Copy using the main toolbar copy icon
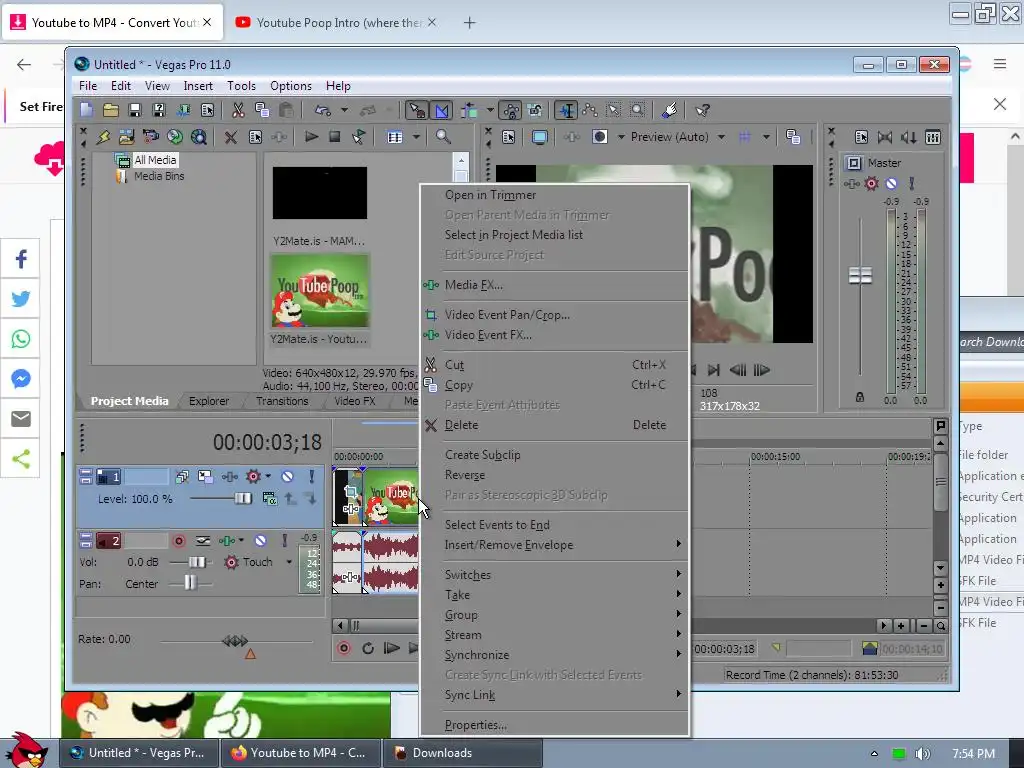The image size is (1024, 768). point(262,110)
